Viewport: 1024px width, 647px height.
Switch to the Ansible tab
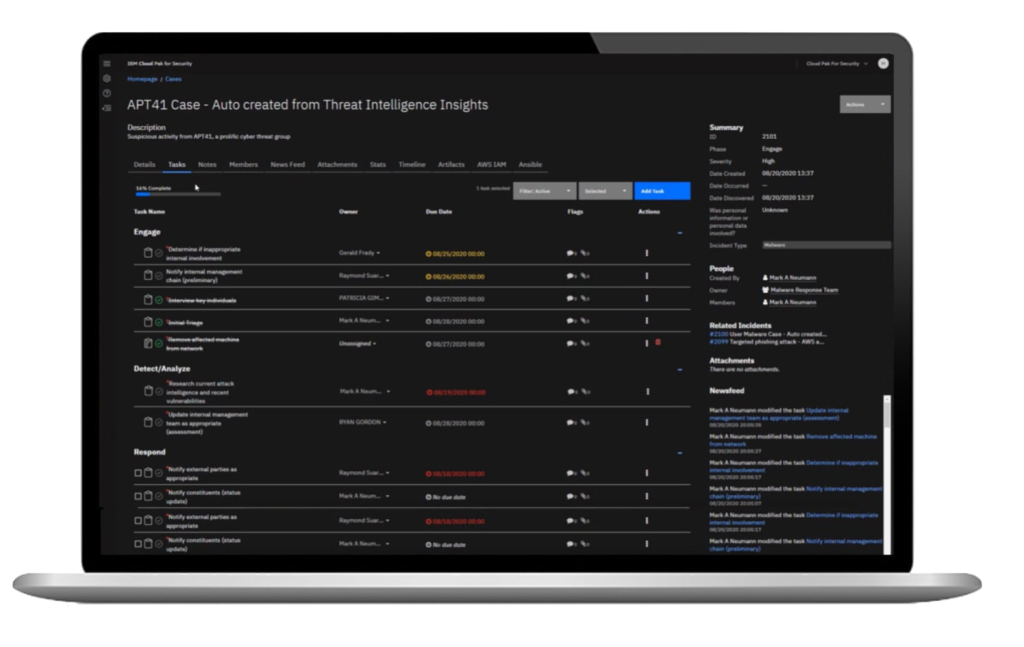530,165
